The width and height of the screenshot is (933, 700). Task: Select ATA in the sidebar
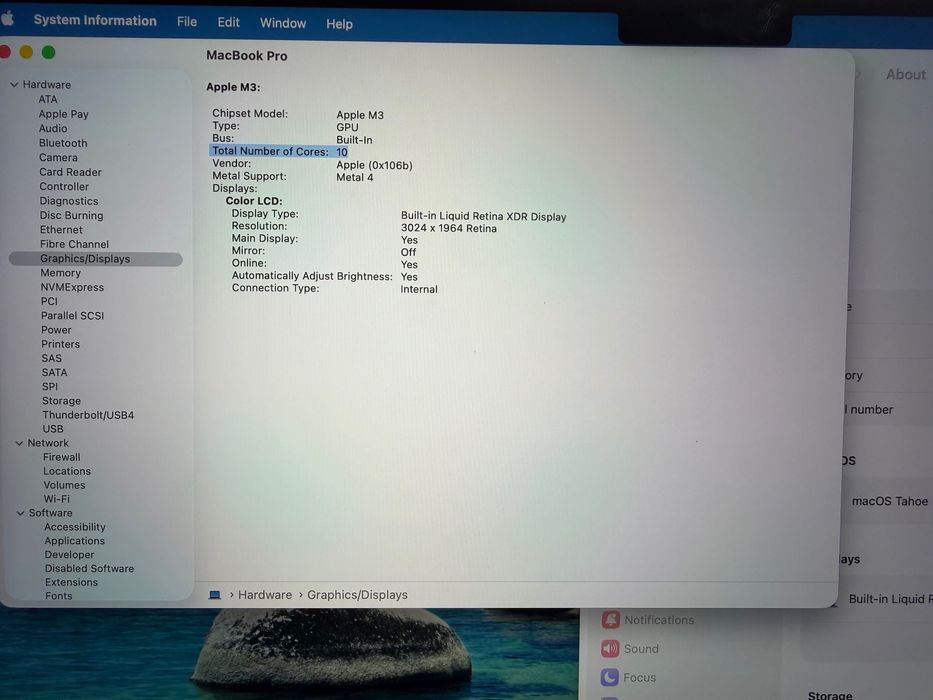click(48, 99)
